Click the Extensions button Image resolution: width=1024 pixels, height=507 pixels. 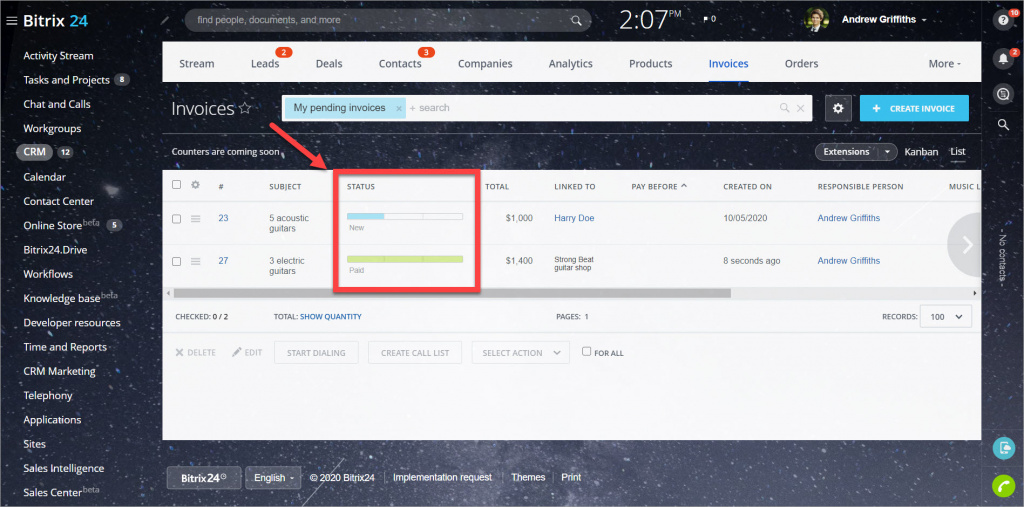(846, 152)
